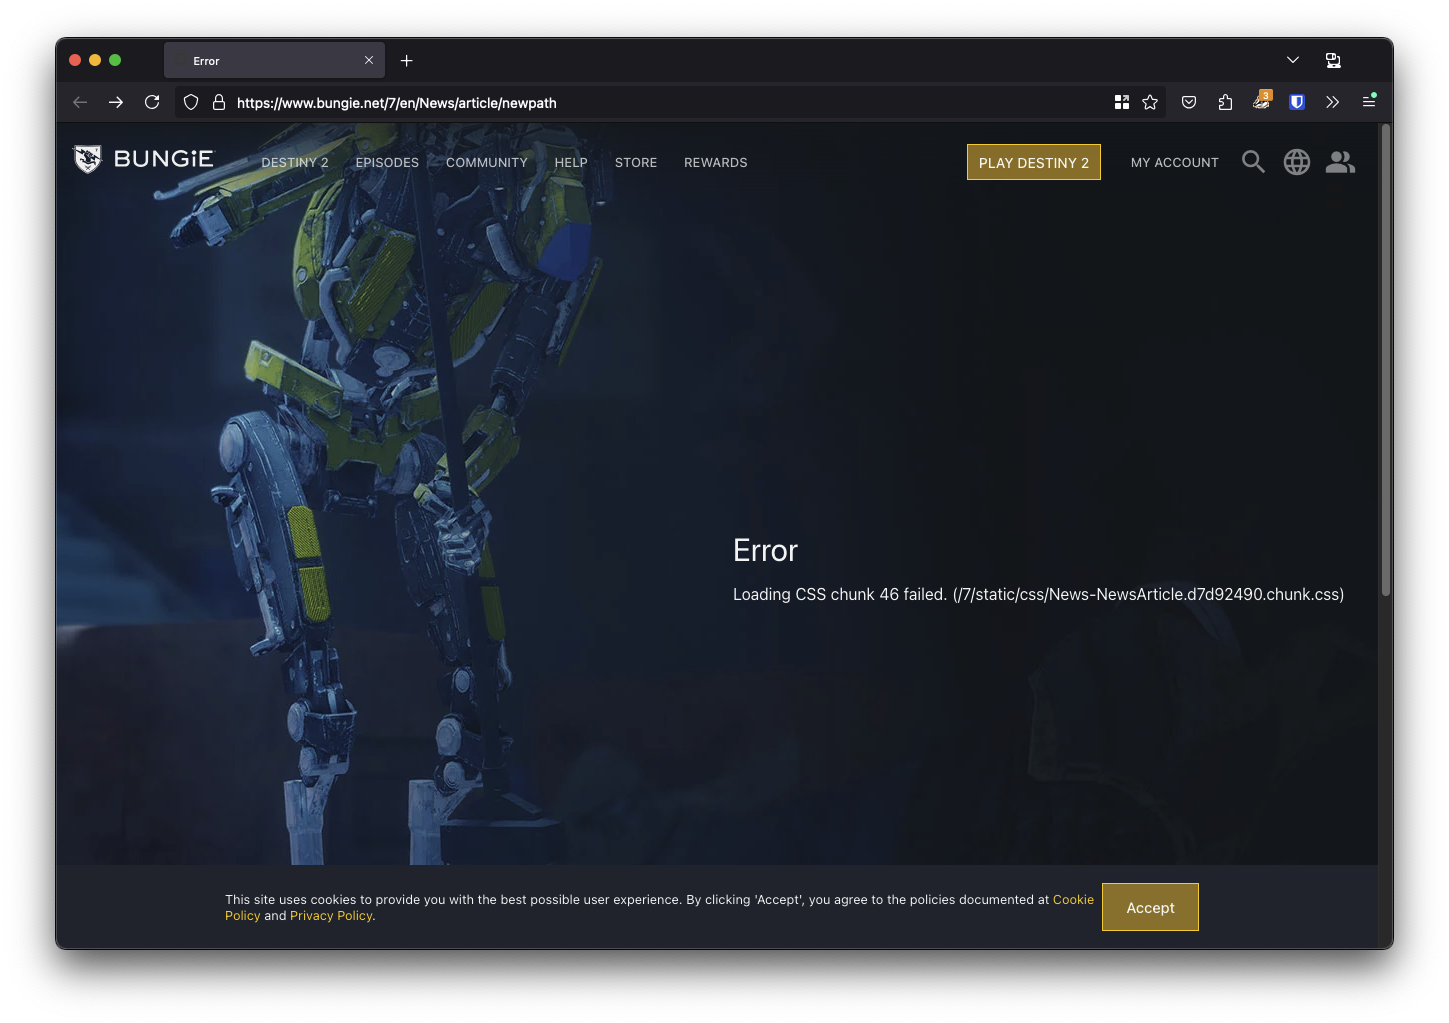
Task: Click the URL address bar field
Action: [x=660, y=103]
